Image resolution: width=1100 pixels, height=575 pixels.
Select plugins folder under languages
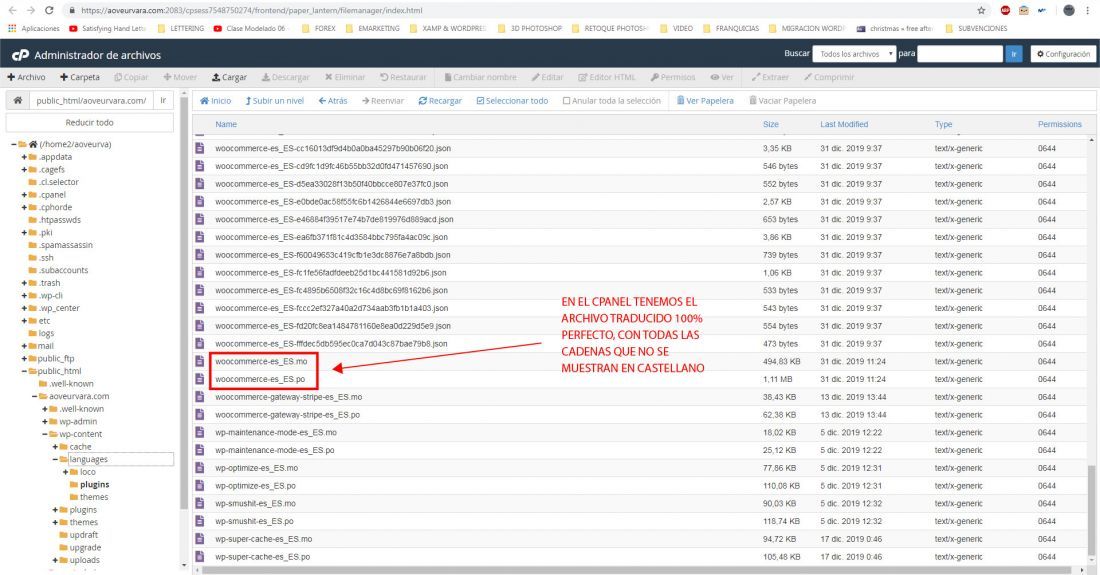[94, 485]
